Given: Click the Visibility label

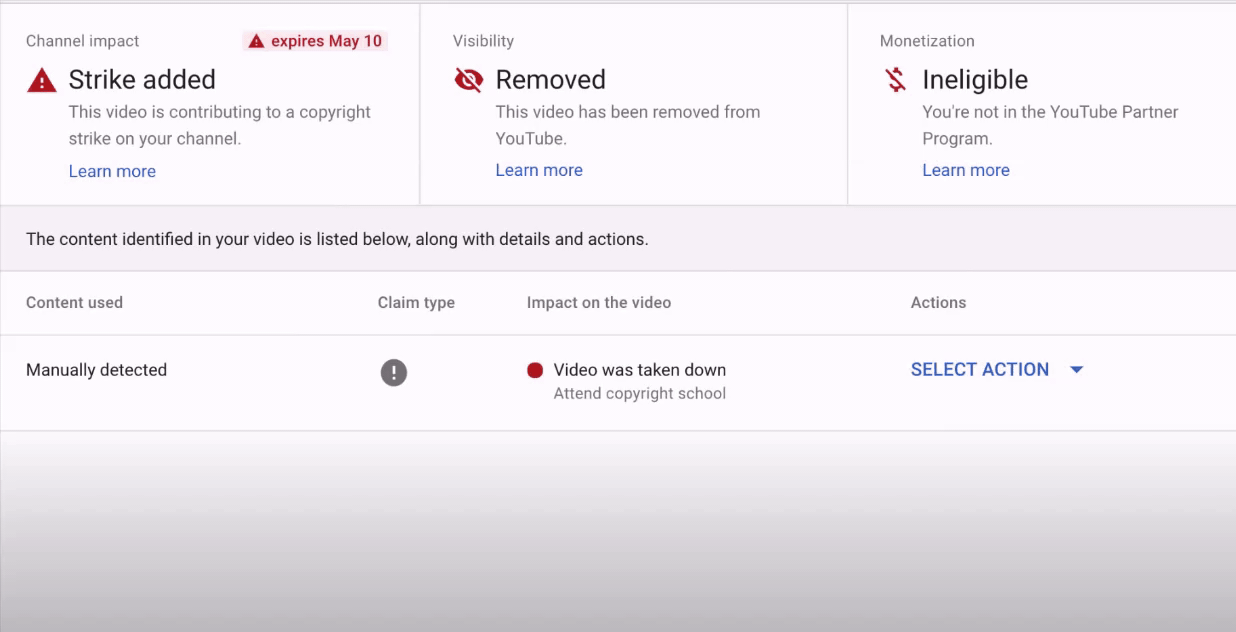Looking at the screenshot, I should coord(483,41).
